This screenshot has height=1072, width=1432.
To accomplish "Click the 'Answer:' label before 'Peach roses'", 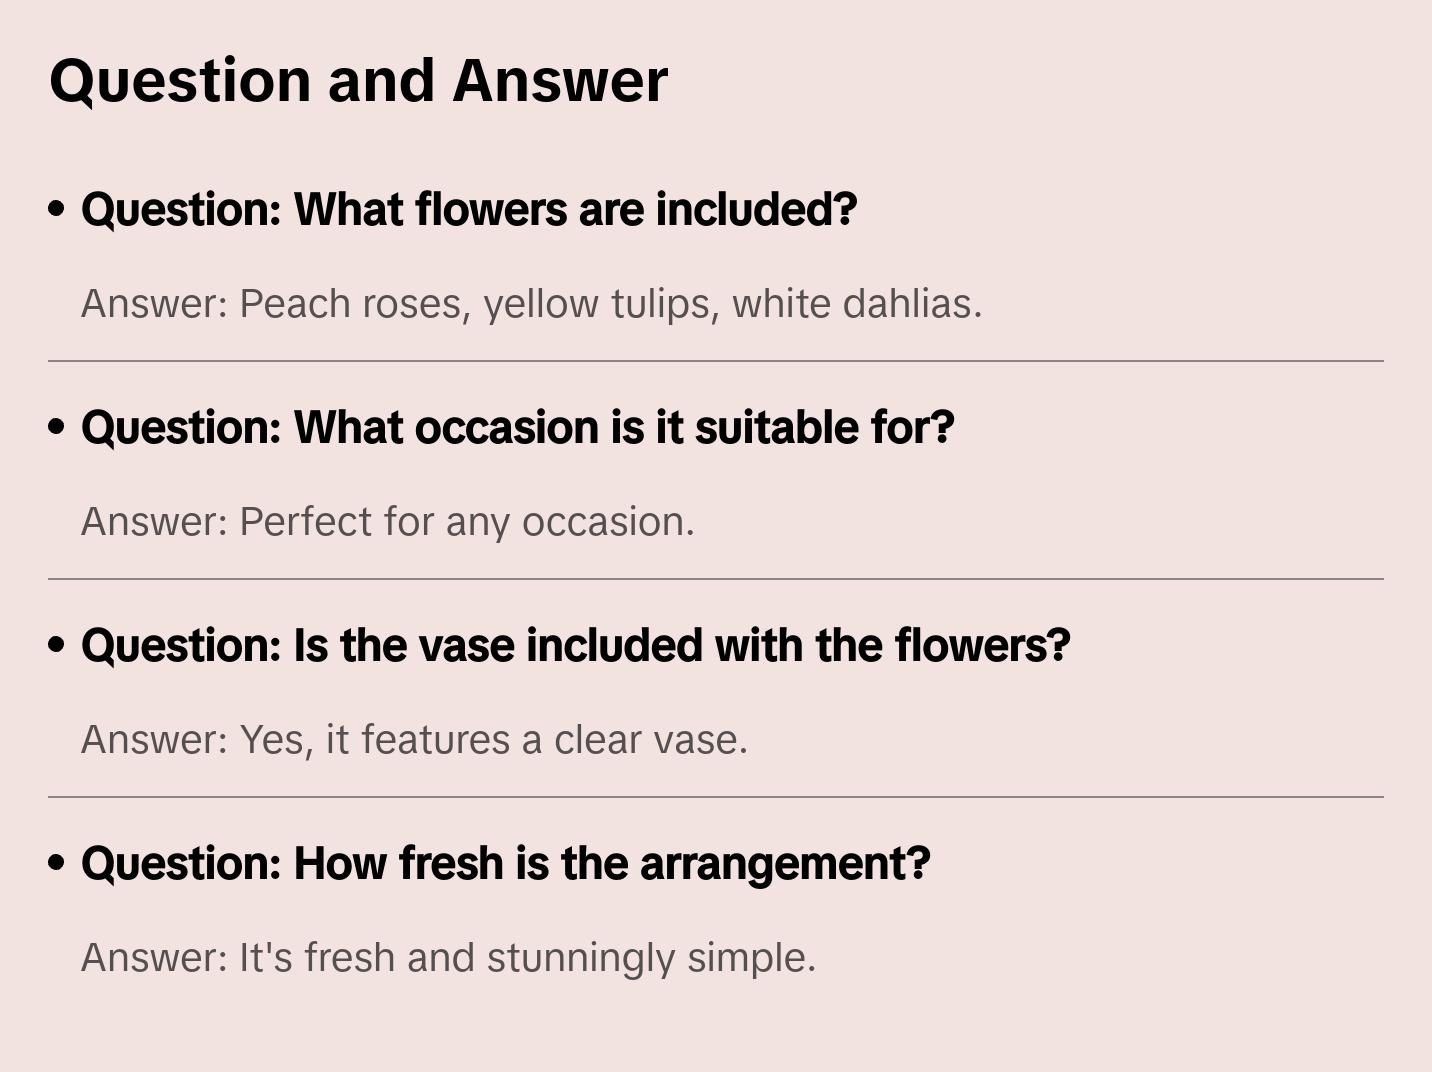I will pyautogui.click(x=155, y=304).
